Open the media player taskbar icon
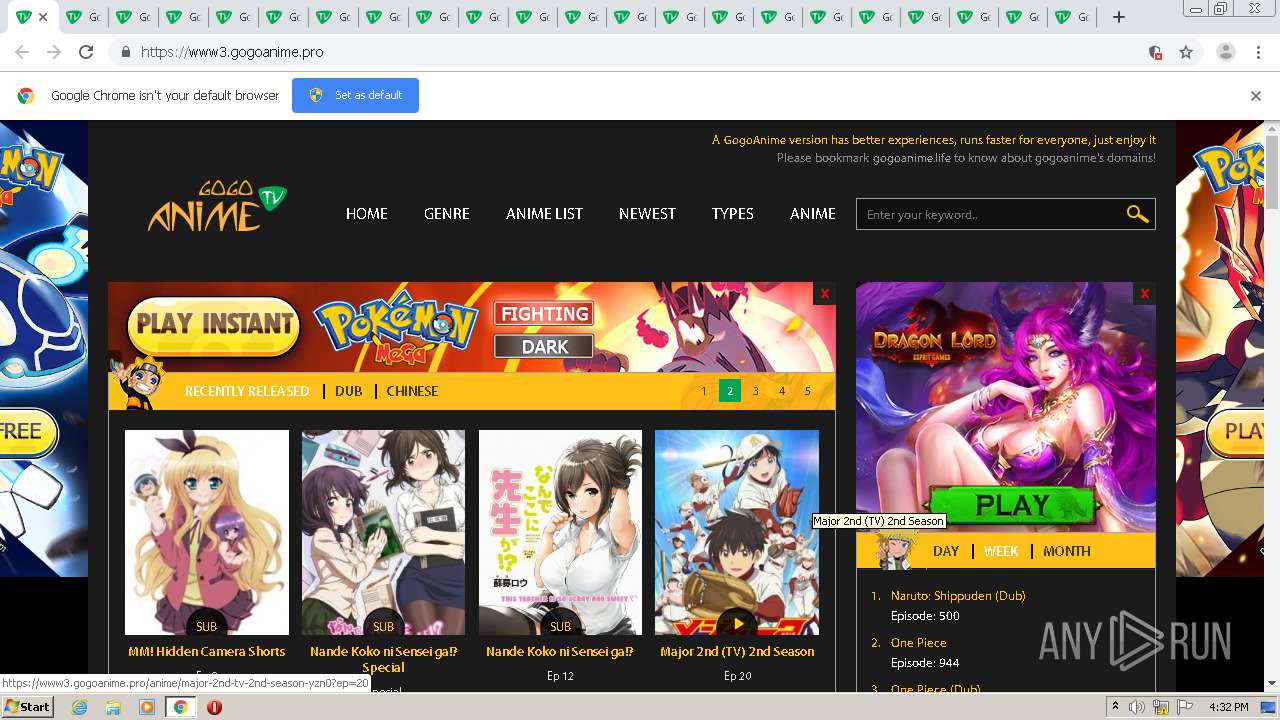1280x720 pixels. coord(147,707)
